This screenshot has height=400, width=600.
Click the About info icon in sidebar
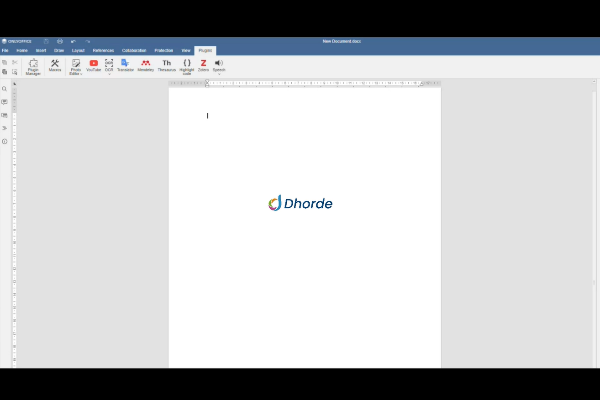tap(4, 141)
